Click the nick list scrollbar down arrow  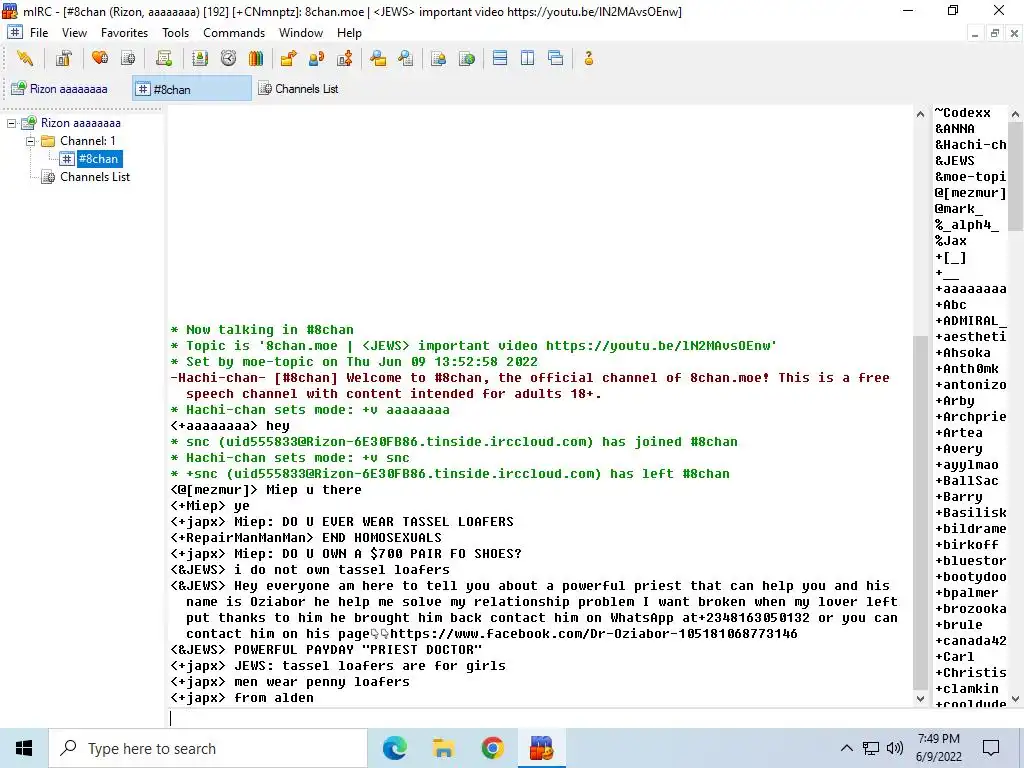tap(1016, 699)
